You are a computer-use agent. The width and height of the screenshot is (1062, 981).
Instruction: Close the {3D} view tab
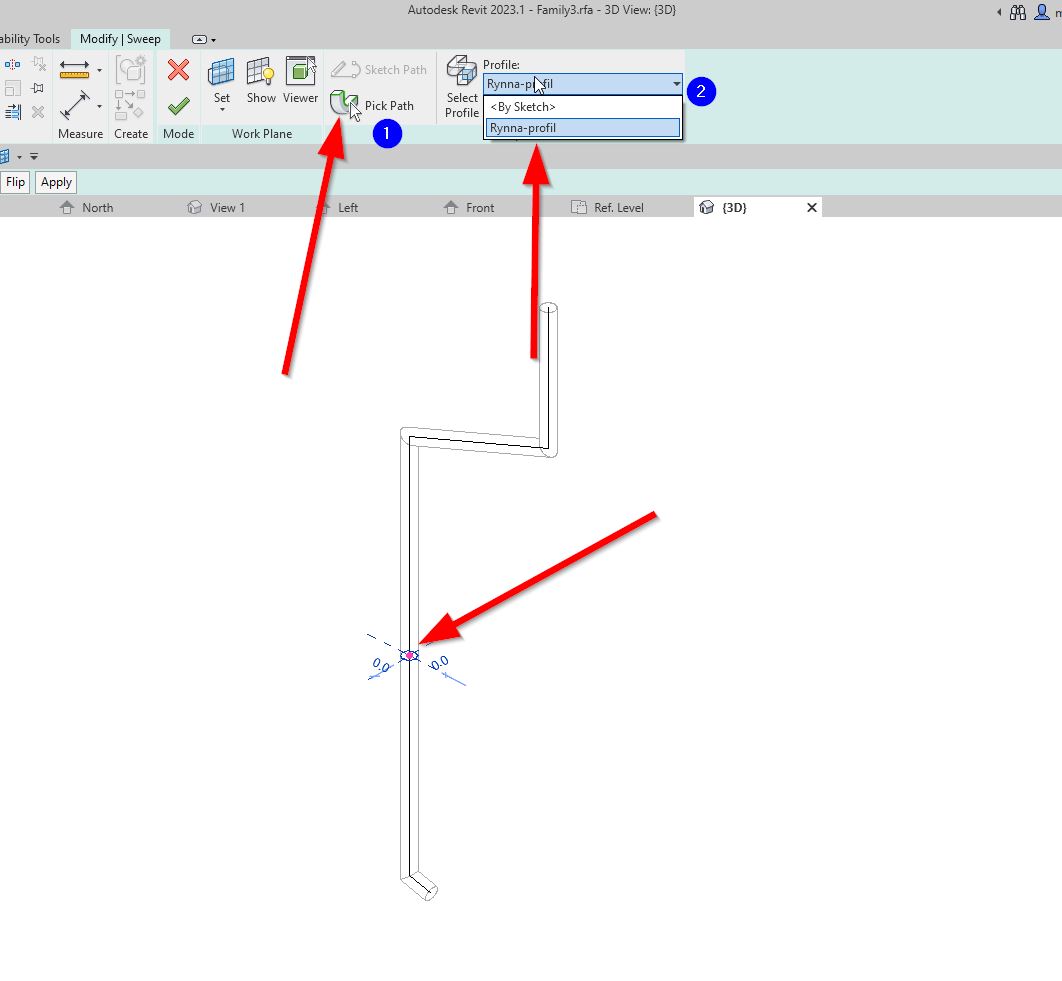pyautogui.click(x=811, y=207)
